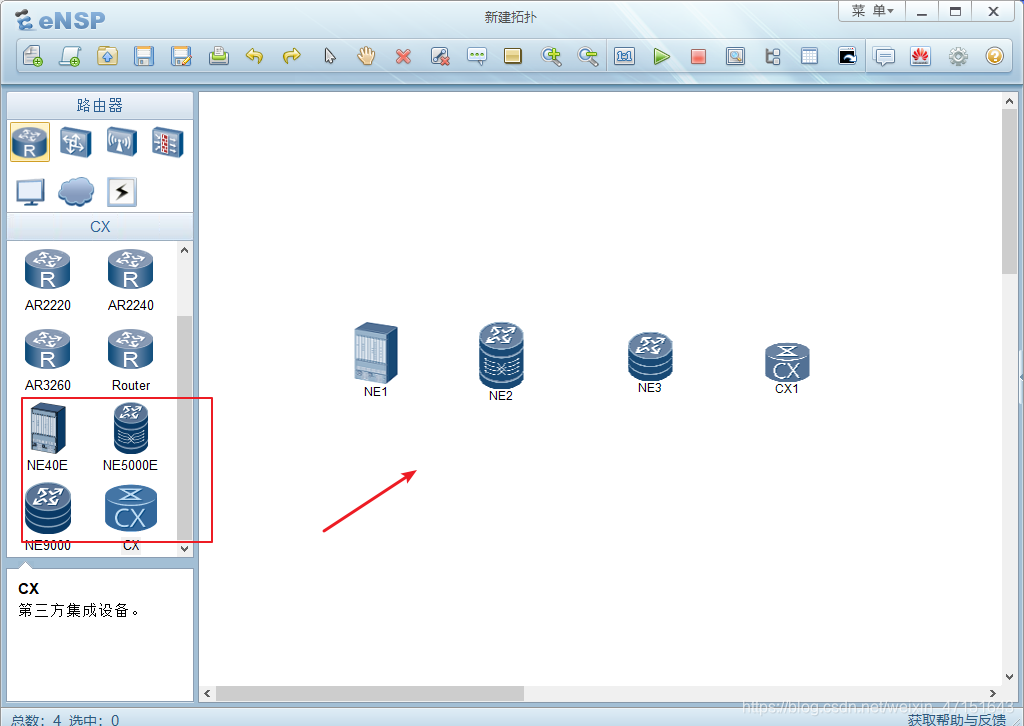Click the canvas vertical scrollbar thumb
Screen dimensions: 1024x726
coord(1009,191)
